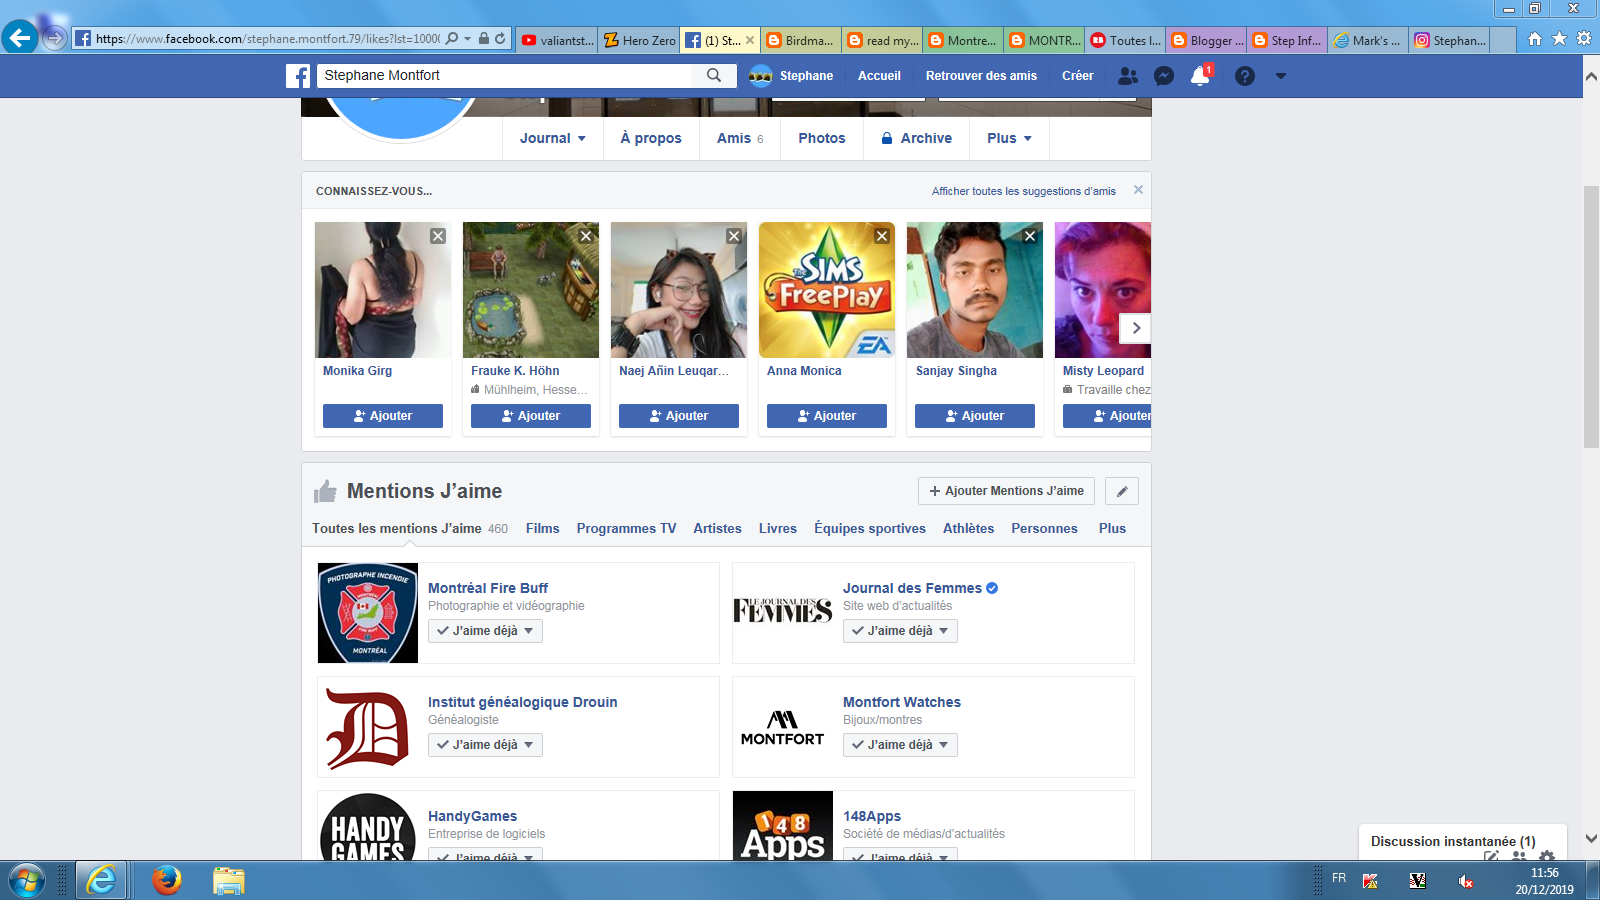Open the account menu arrow in the blue bar
1600x900 pixels.
[x=1281, y=76]
